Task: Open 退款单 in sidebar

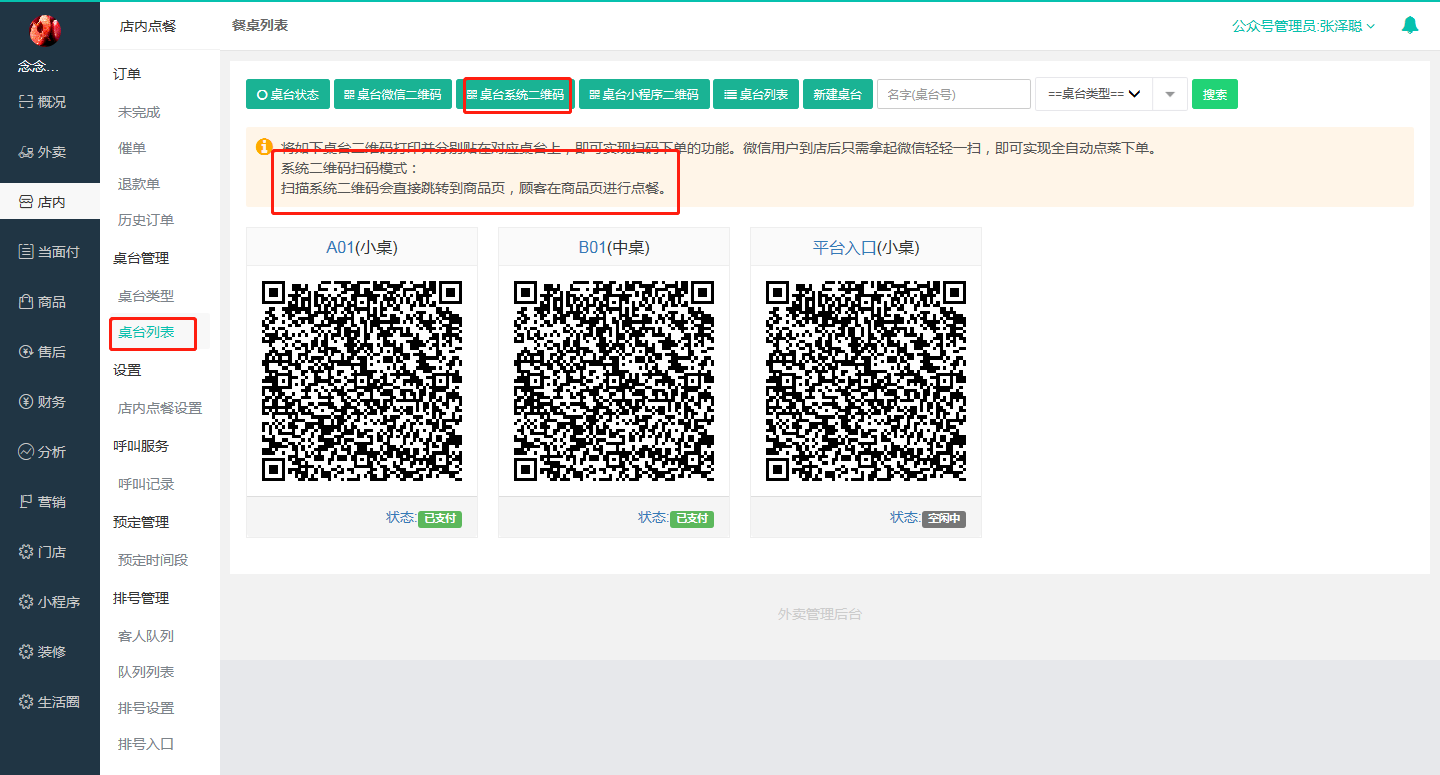Action: pos(139,184)
